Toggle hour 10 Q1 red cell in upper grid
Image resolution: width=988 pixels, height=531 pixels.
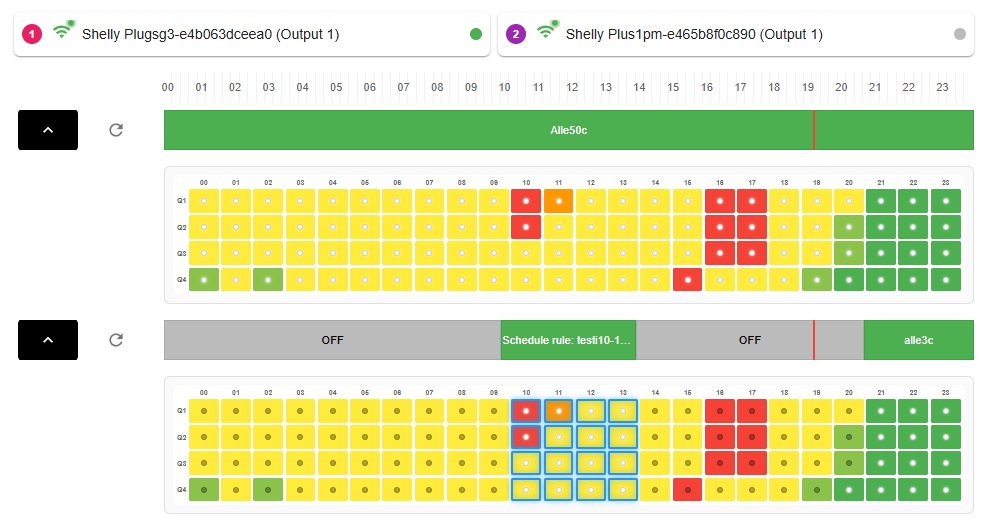(x=526, y=201)
